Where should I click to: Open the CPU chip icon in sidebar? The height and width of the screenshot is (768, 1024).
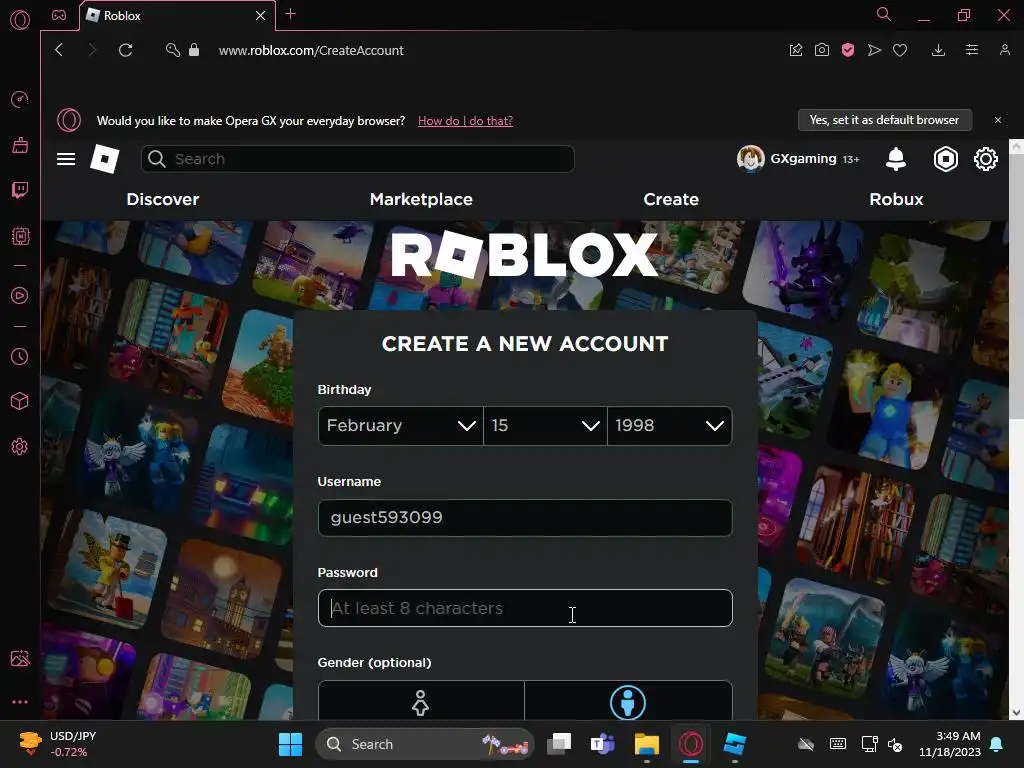[x=20, y=236]
